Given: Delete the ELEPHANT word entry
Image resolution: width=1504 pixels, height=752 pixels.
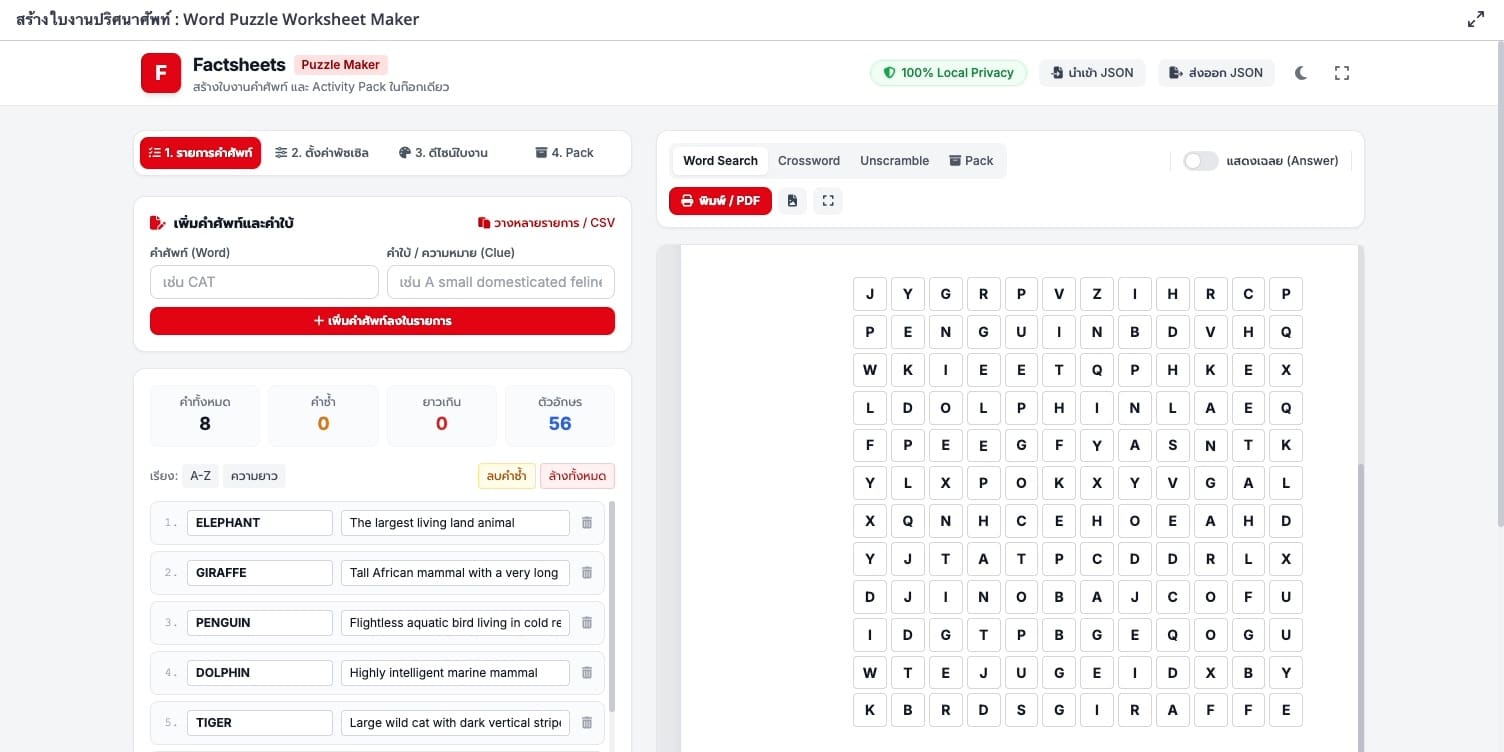Looking at the screenshot, I should pos(587,523).
